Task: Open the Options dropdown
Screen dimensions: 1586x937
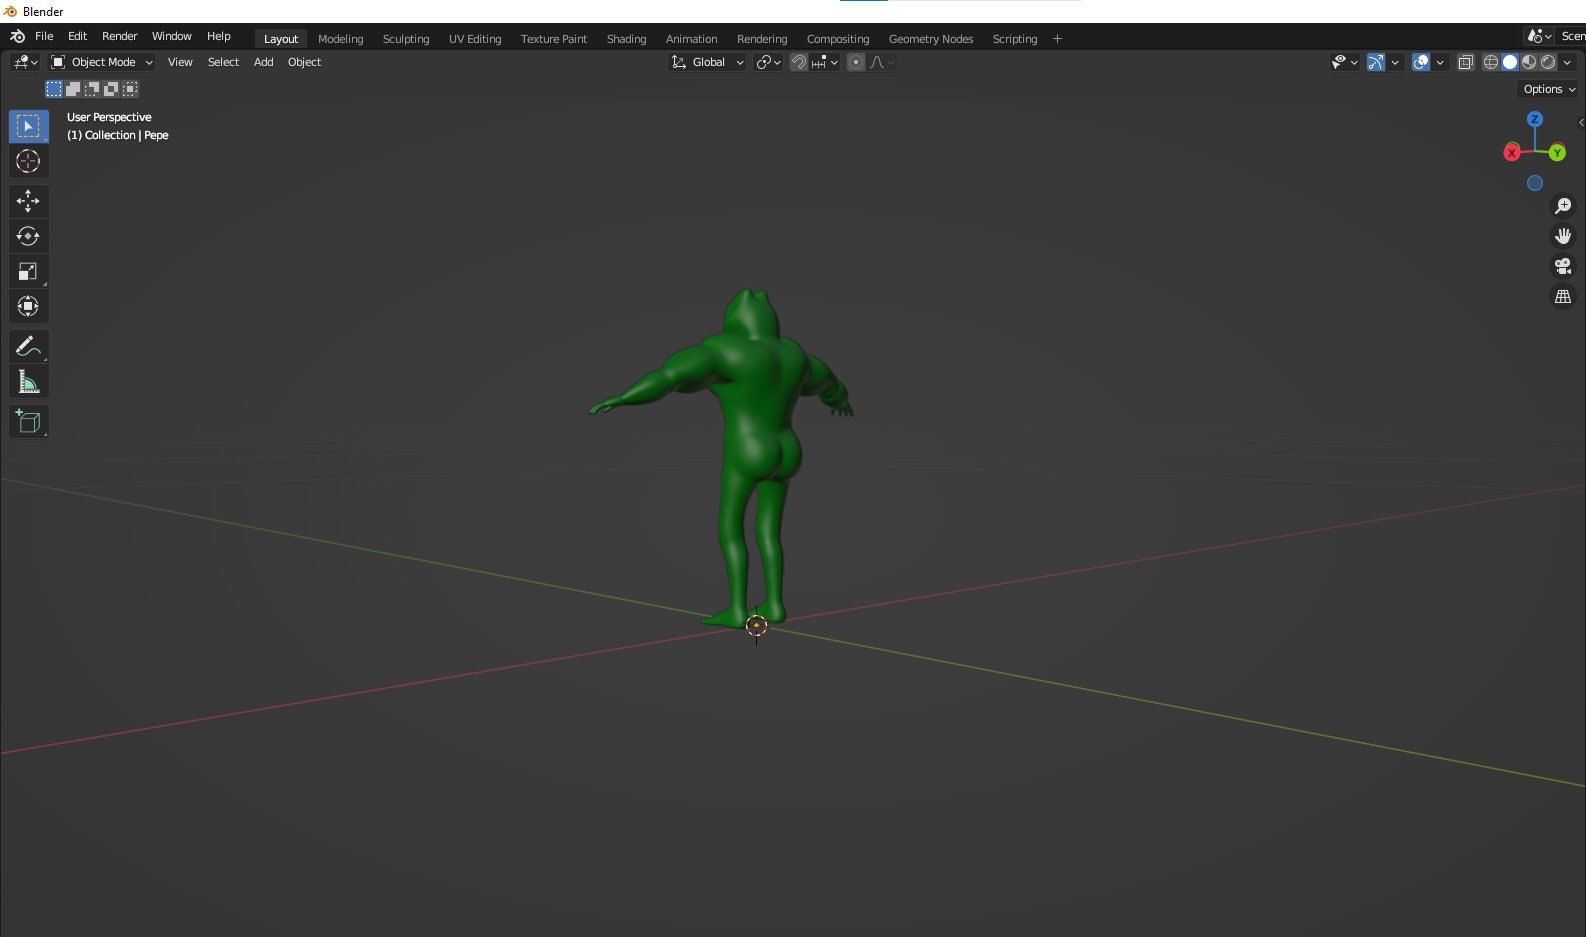Action: pos(1549,89)
